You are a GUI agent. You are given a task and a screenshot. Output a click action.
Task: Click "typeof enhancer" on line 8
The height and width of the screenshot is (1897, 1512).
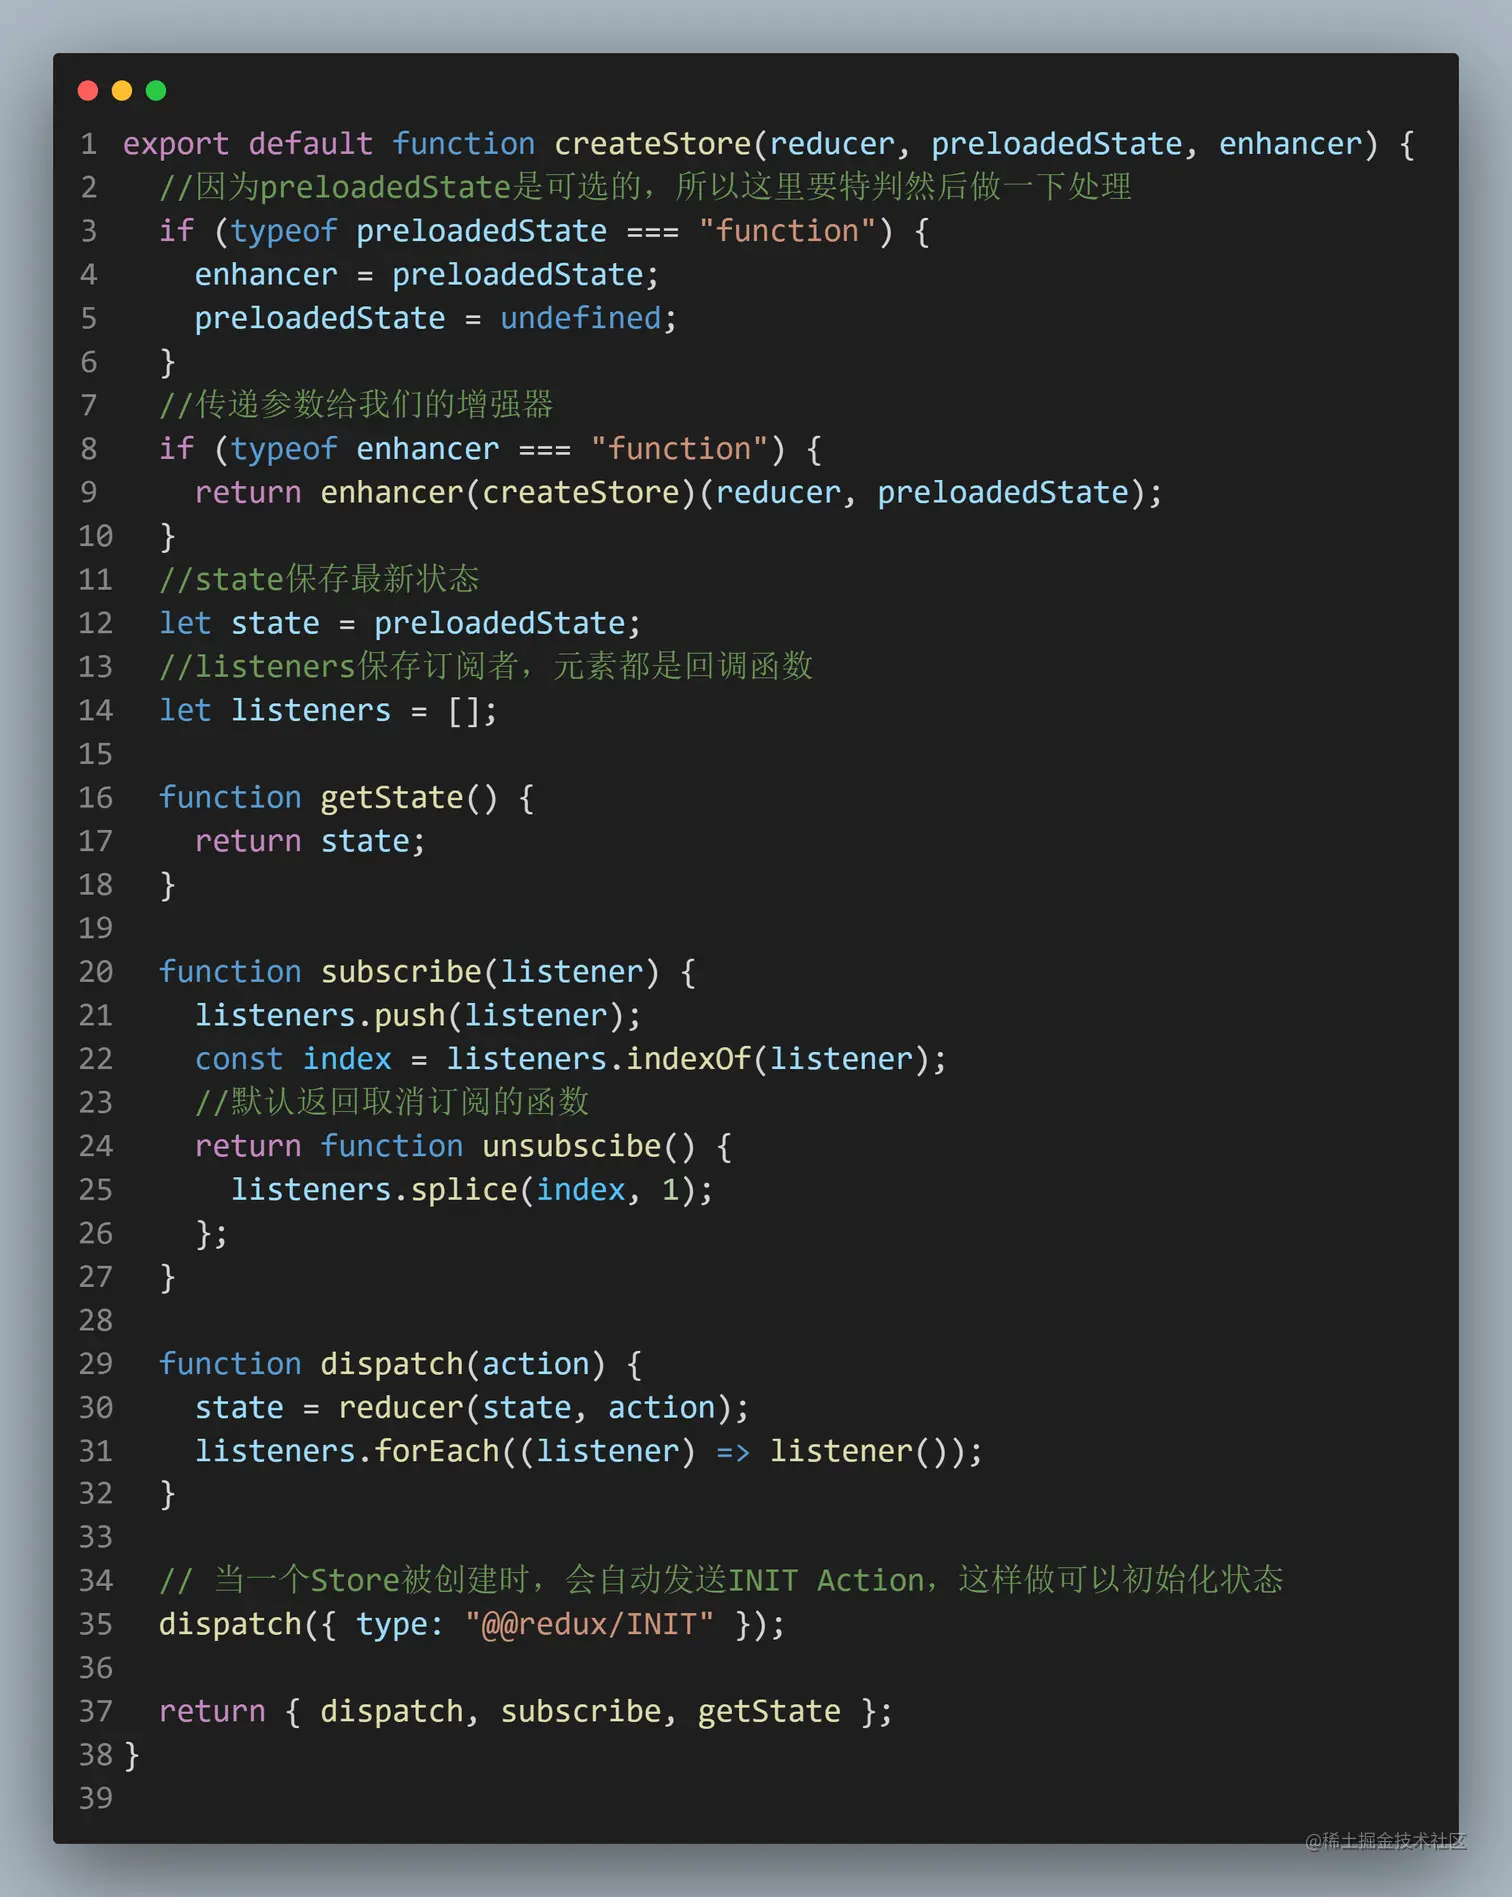click(x=365, y=449)
